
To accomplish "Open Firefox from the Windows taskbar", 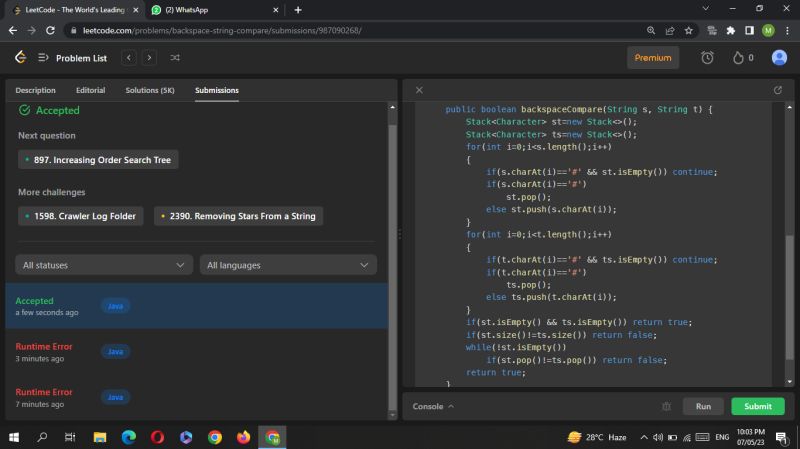I will tap(243, 437).
